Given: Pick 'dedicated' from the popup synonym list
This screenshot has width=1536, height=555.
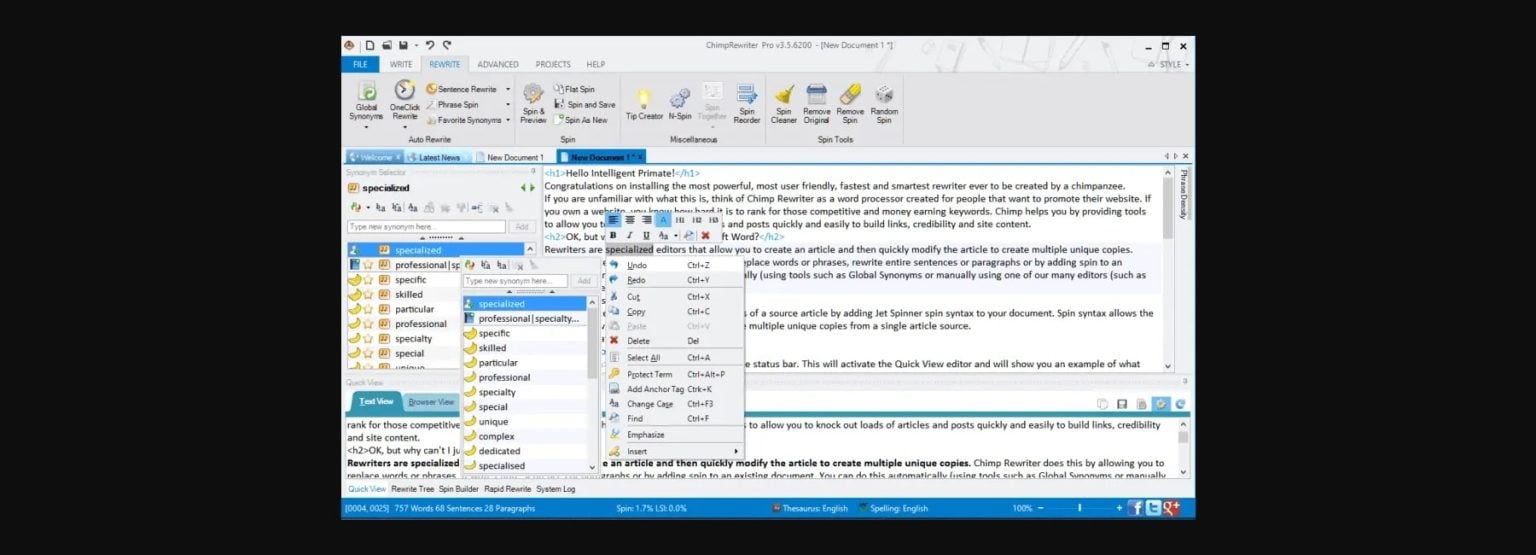Looking at the screenshot, I should click(499, 451).
